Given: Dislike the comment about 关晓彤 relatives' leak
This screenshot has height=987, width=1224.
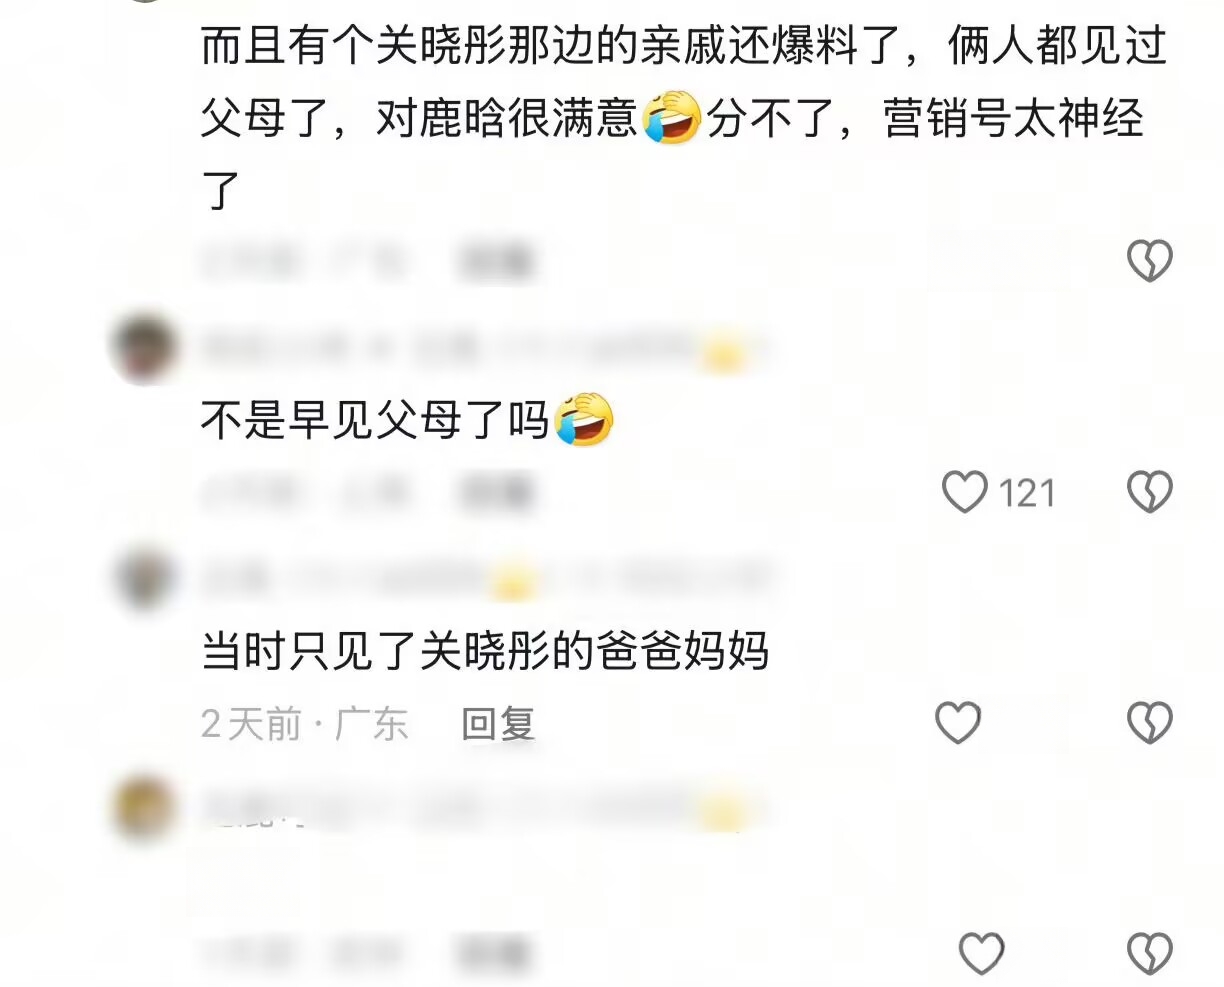Looking at the screenshot, I should click(x=1150, y=261).
